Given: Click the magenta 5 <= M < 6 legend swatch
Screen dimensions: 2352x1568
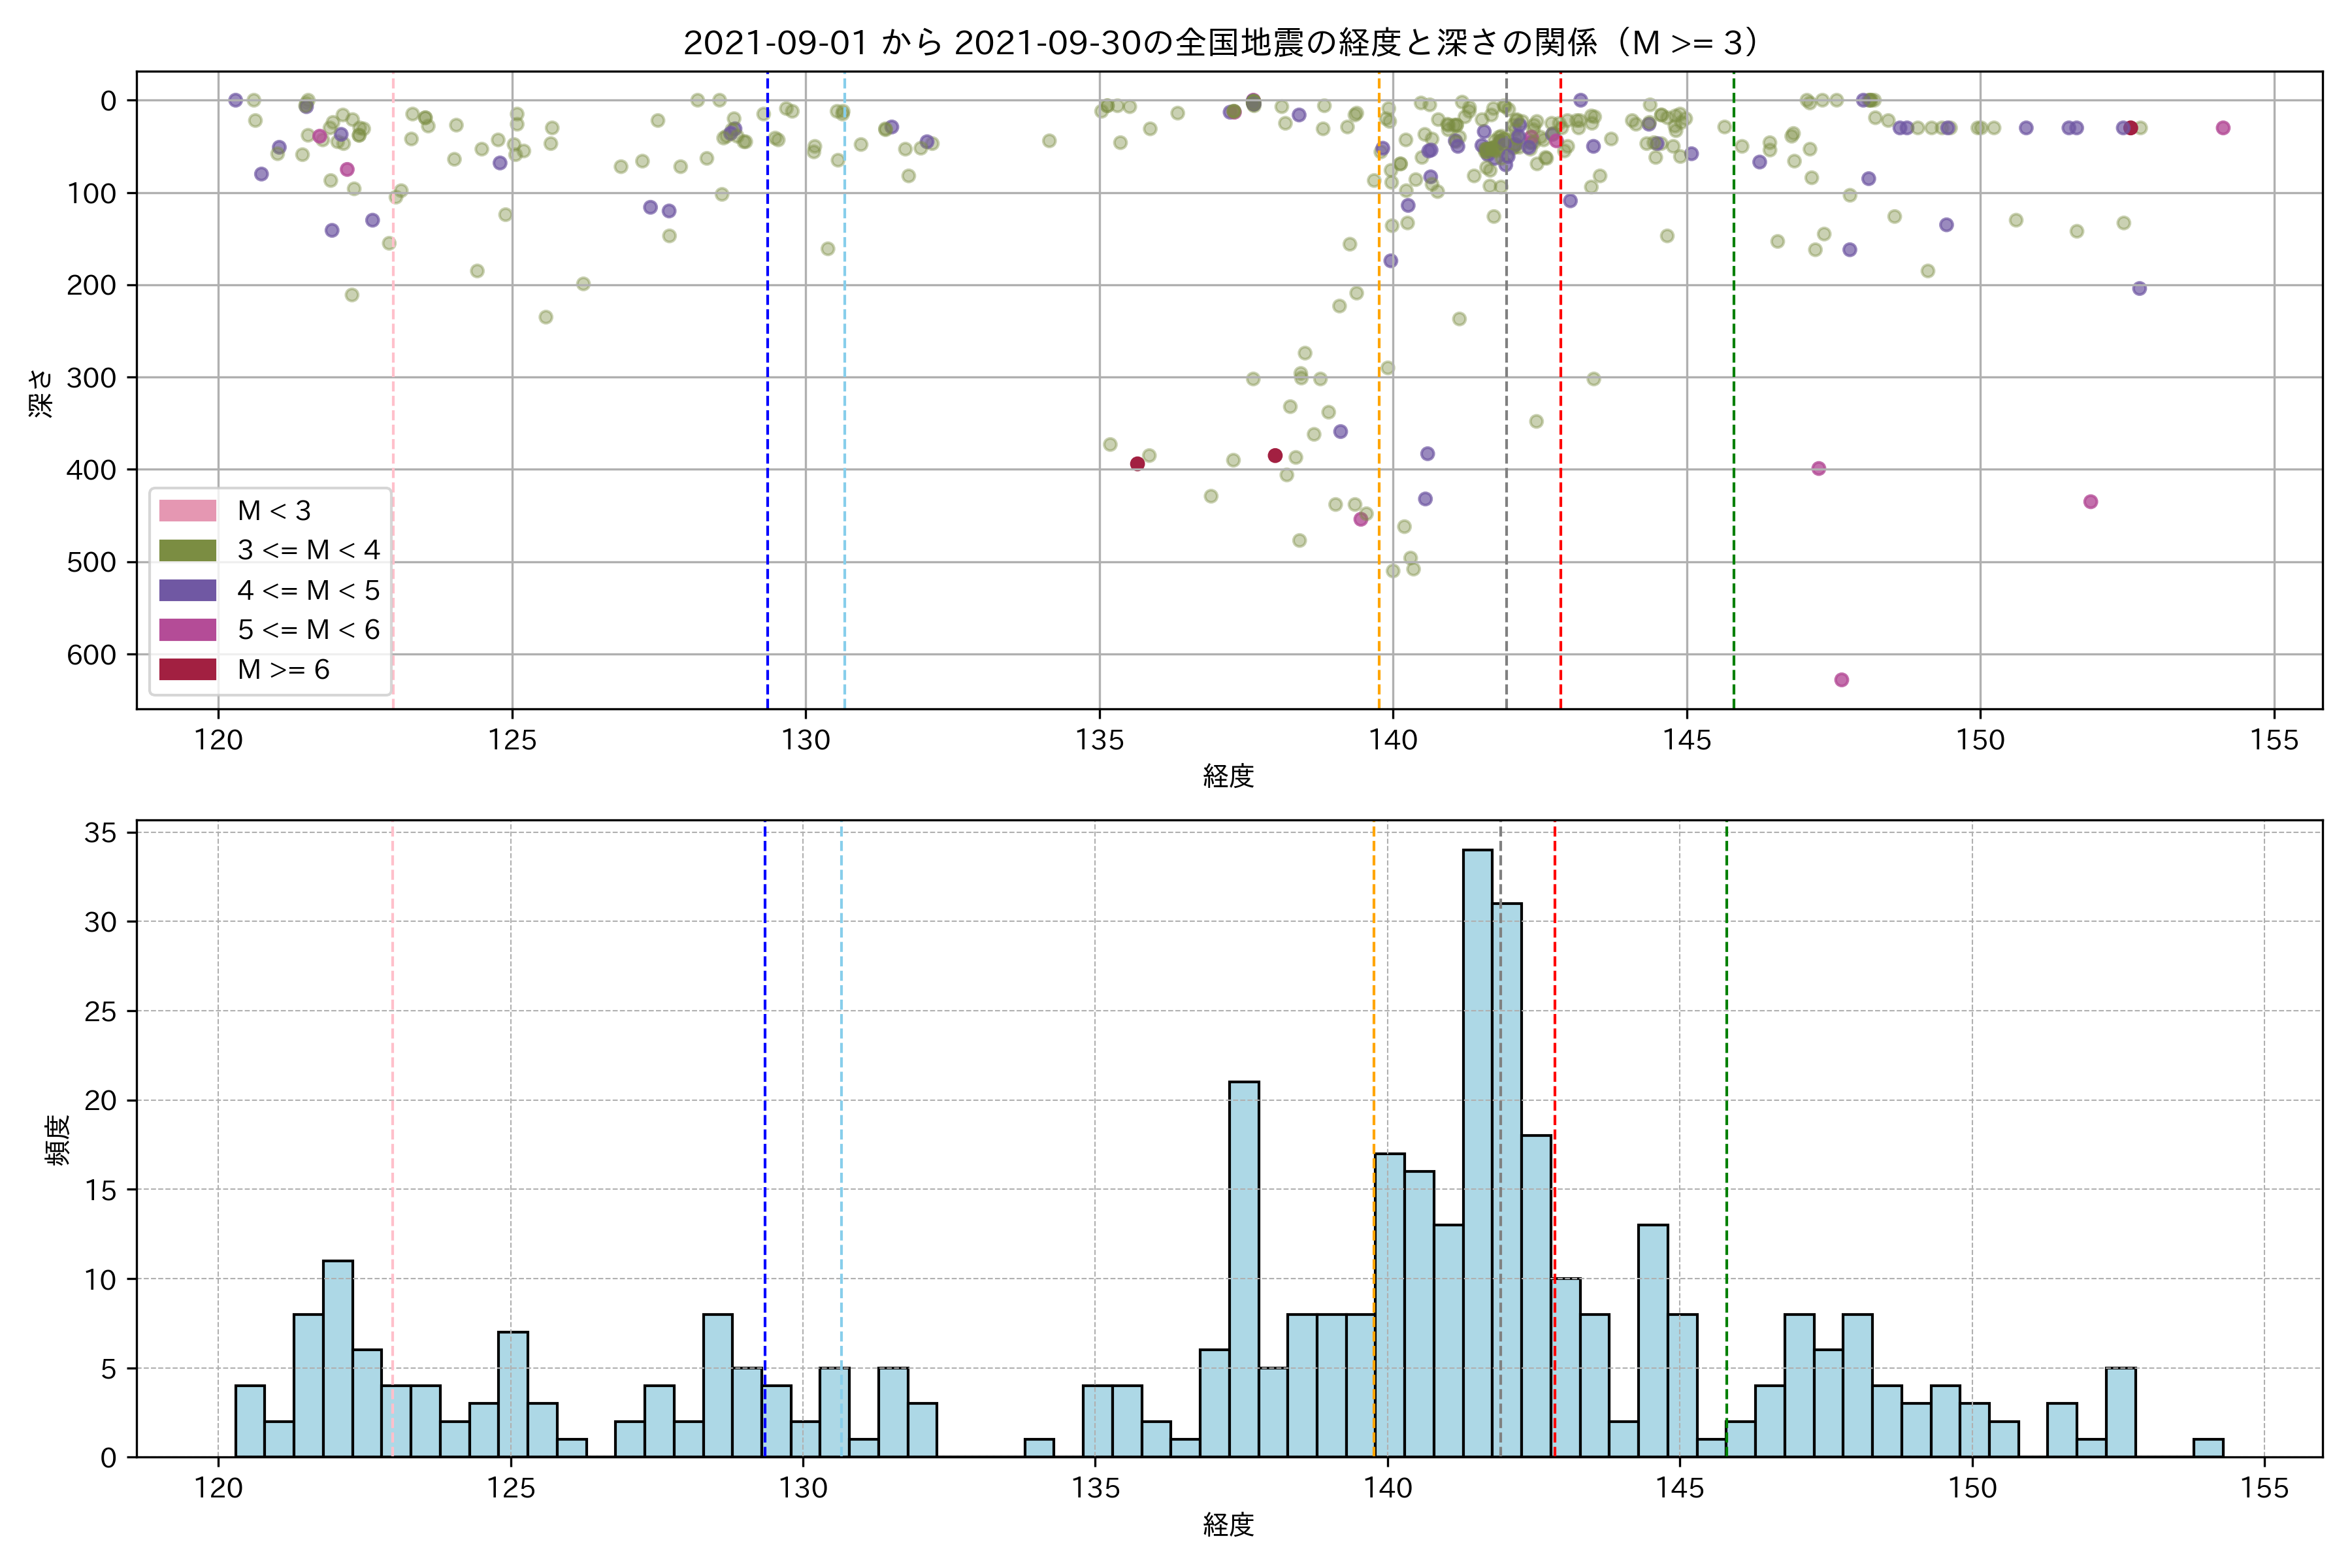Looking at the screenshot, I should pyautogui.click(x=188, y=630).
